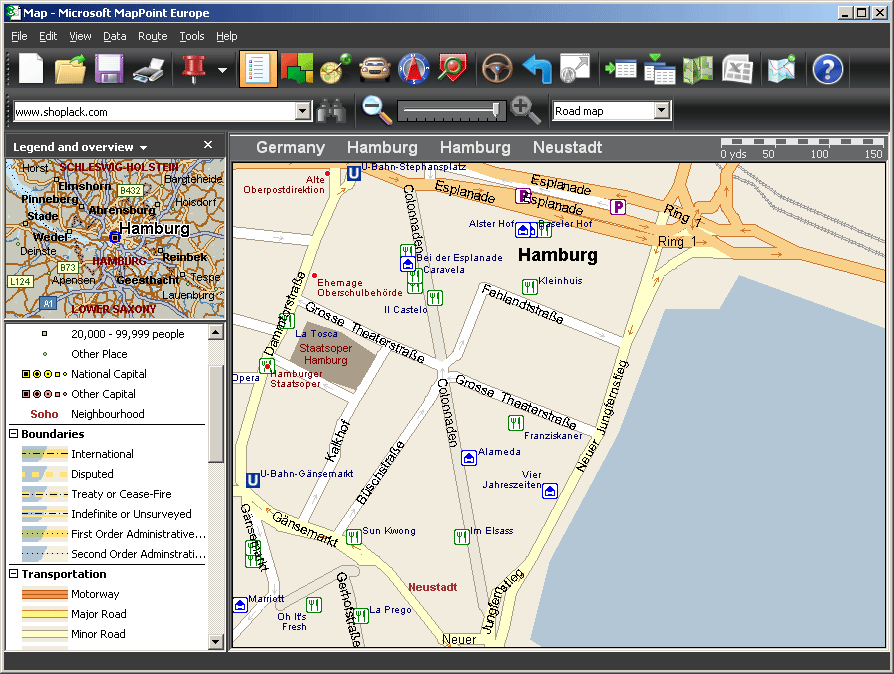Click the Sun Kwong restaurant icon

point(354,537)
